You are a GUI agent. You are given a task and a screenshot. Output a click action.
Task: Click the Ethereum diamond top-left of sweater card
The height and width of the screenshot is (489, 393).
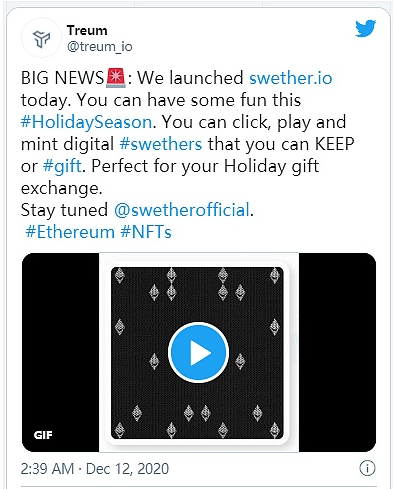coord(120,276)
